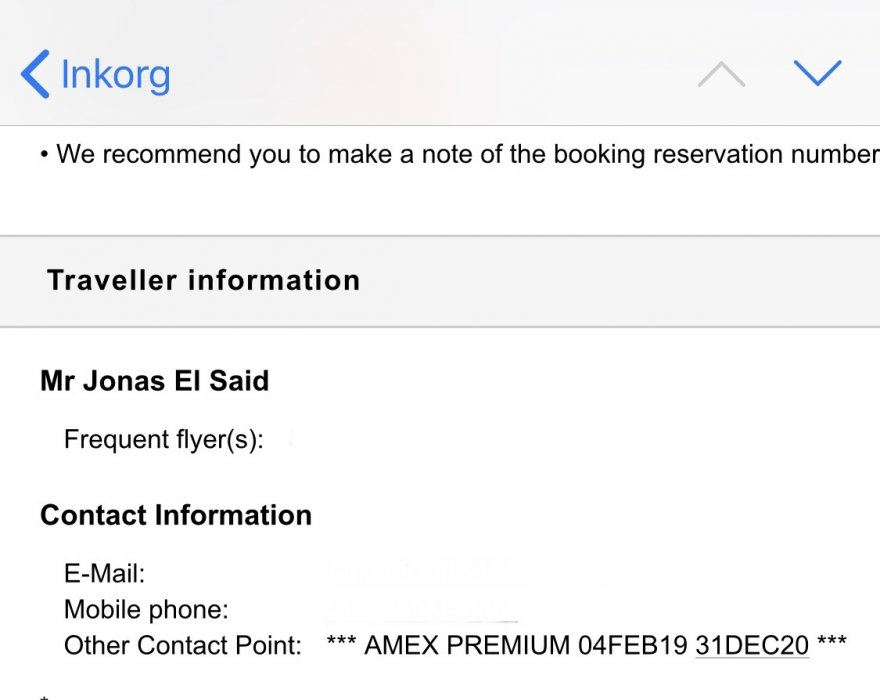Click the Frequent flyer(s) label
This screenshot has height=700, width=880.
point(163,439)
